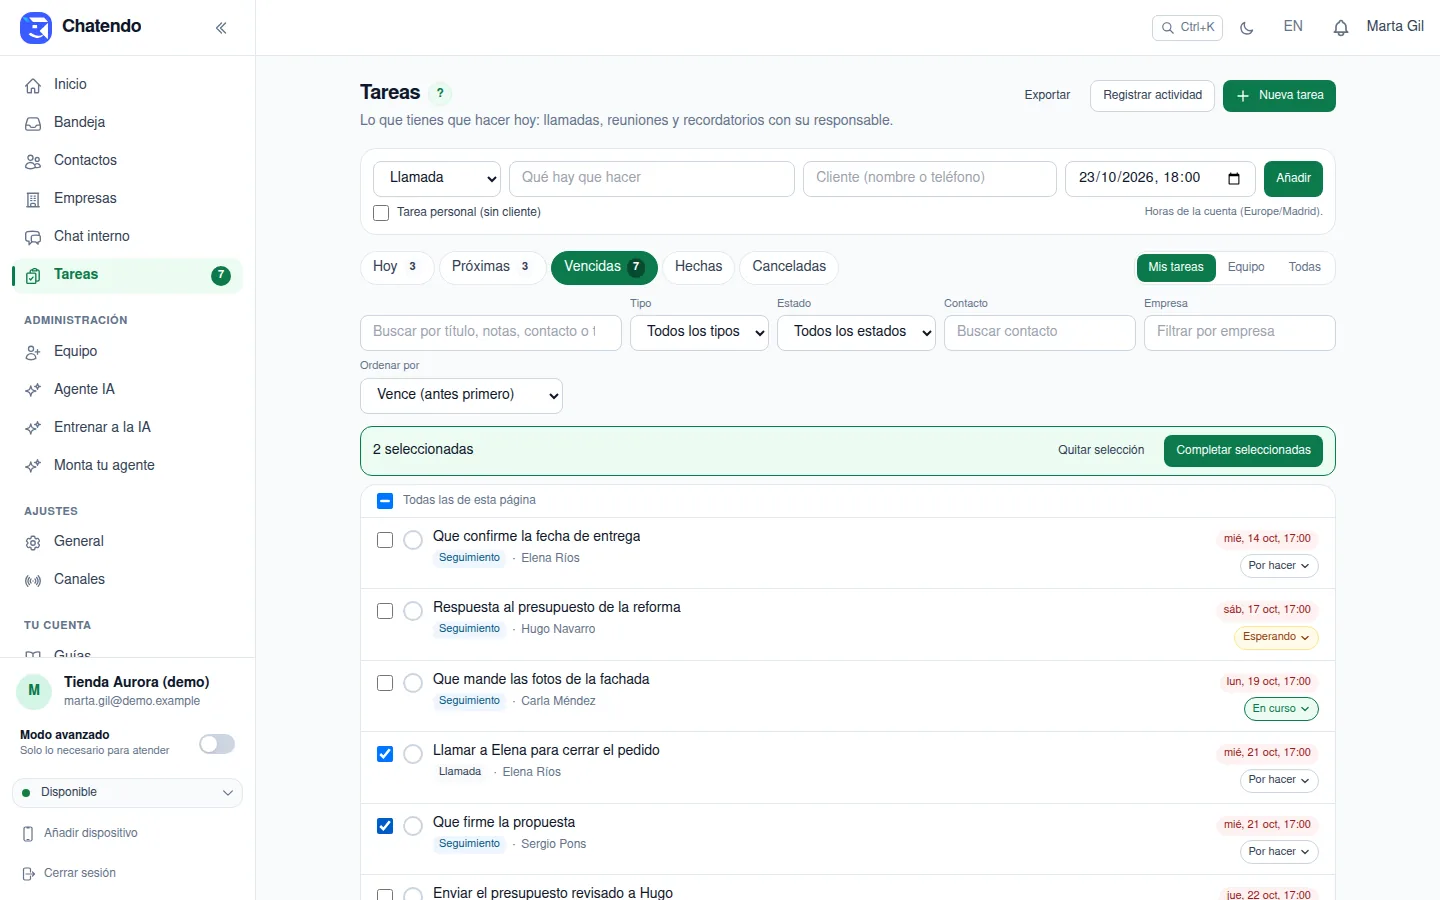Open the Llamada task type dropdown
1440x900 pixels.
pyautogui.click(x=437, y=178)
